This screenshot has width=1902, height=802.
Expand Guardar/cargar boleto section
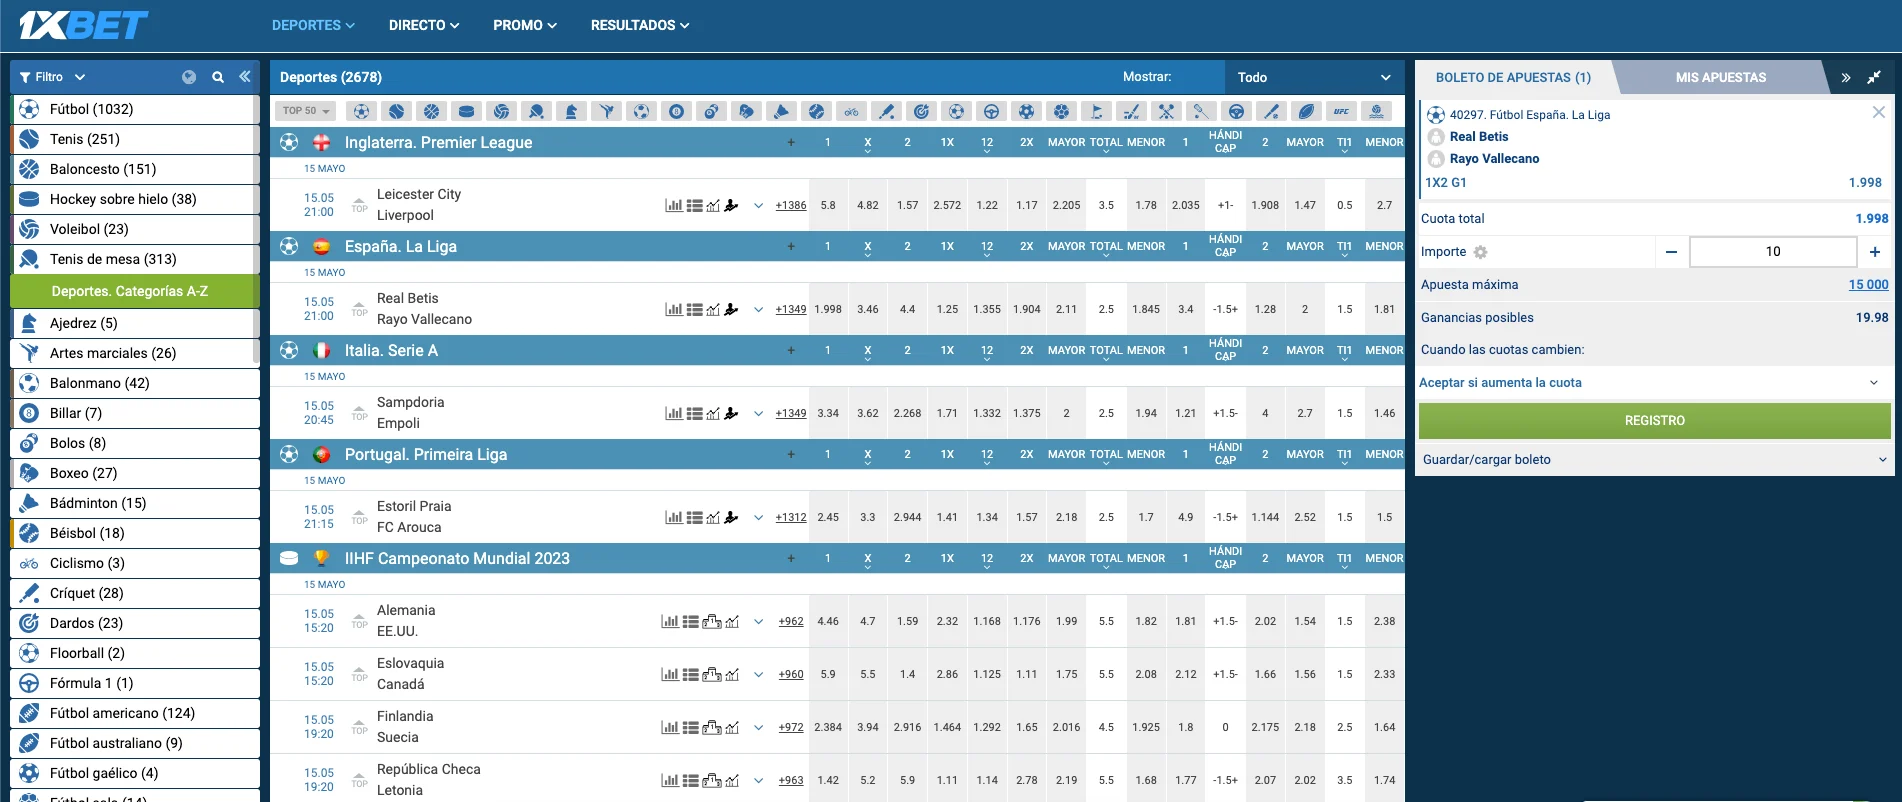[x=1654, y=460]
